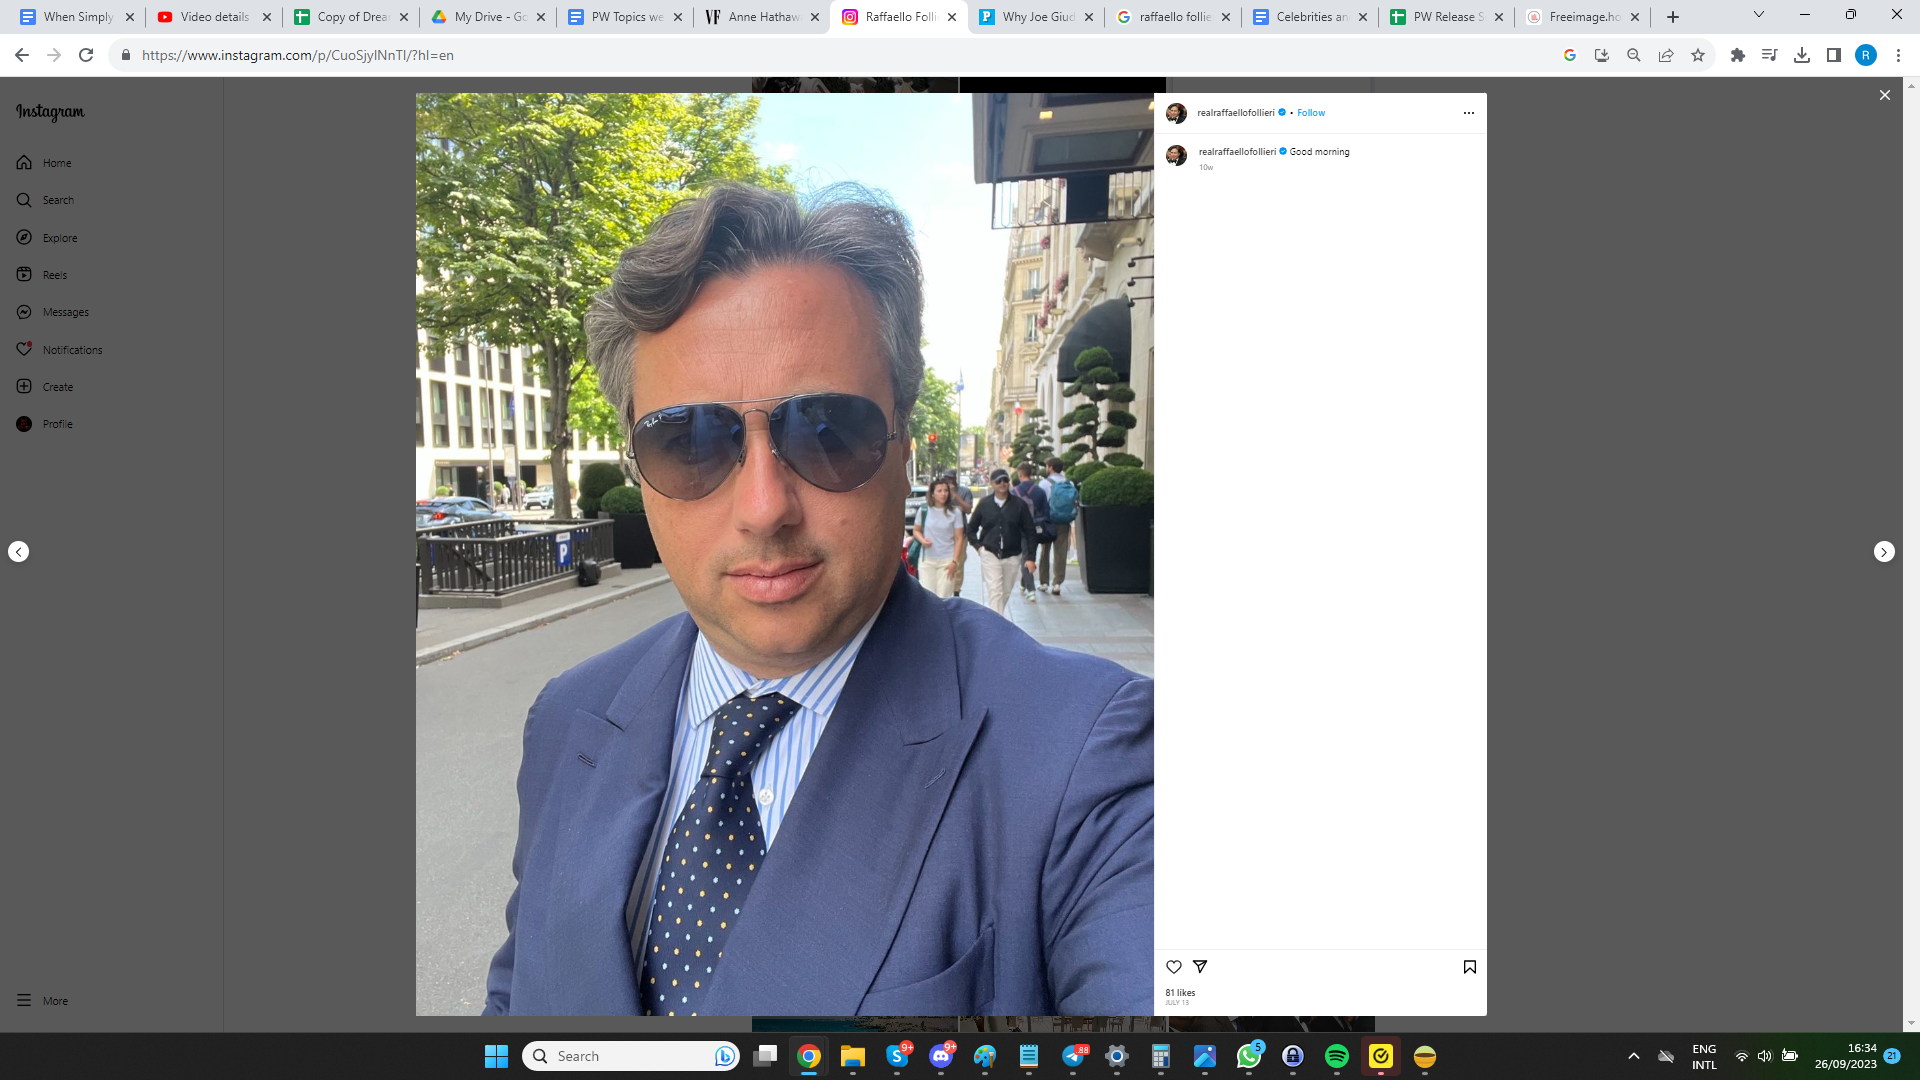Like the post with heart icon
The width and height of the screenshot is (1920, 1080).
click(1174, 967)
